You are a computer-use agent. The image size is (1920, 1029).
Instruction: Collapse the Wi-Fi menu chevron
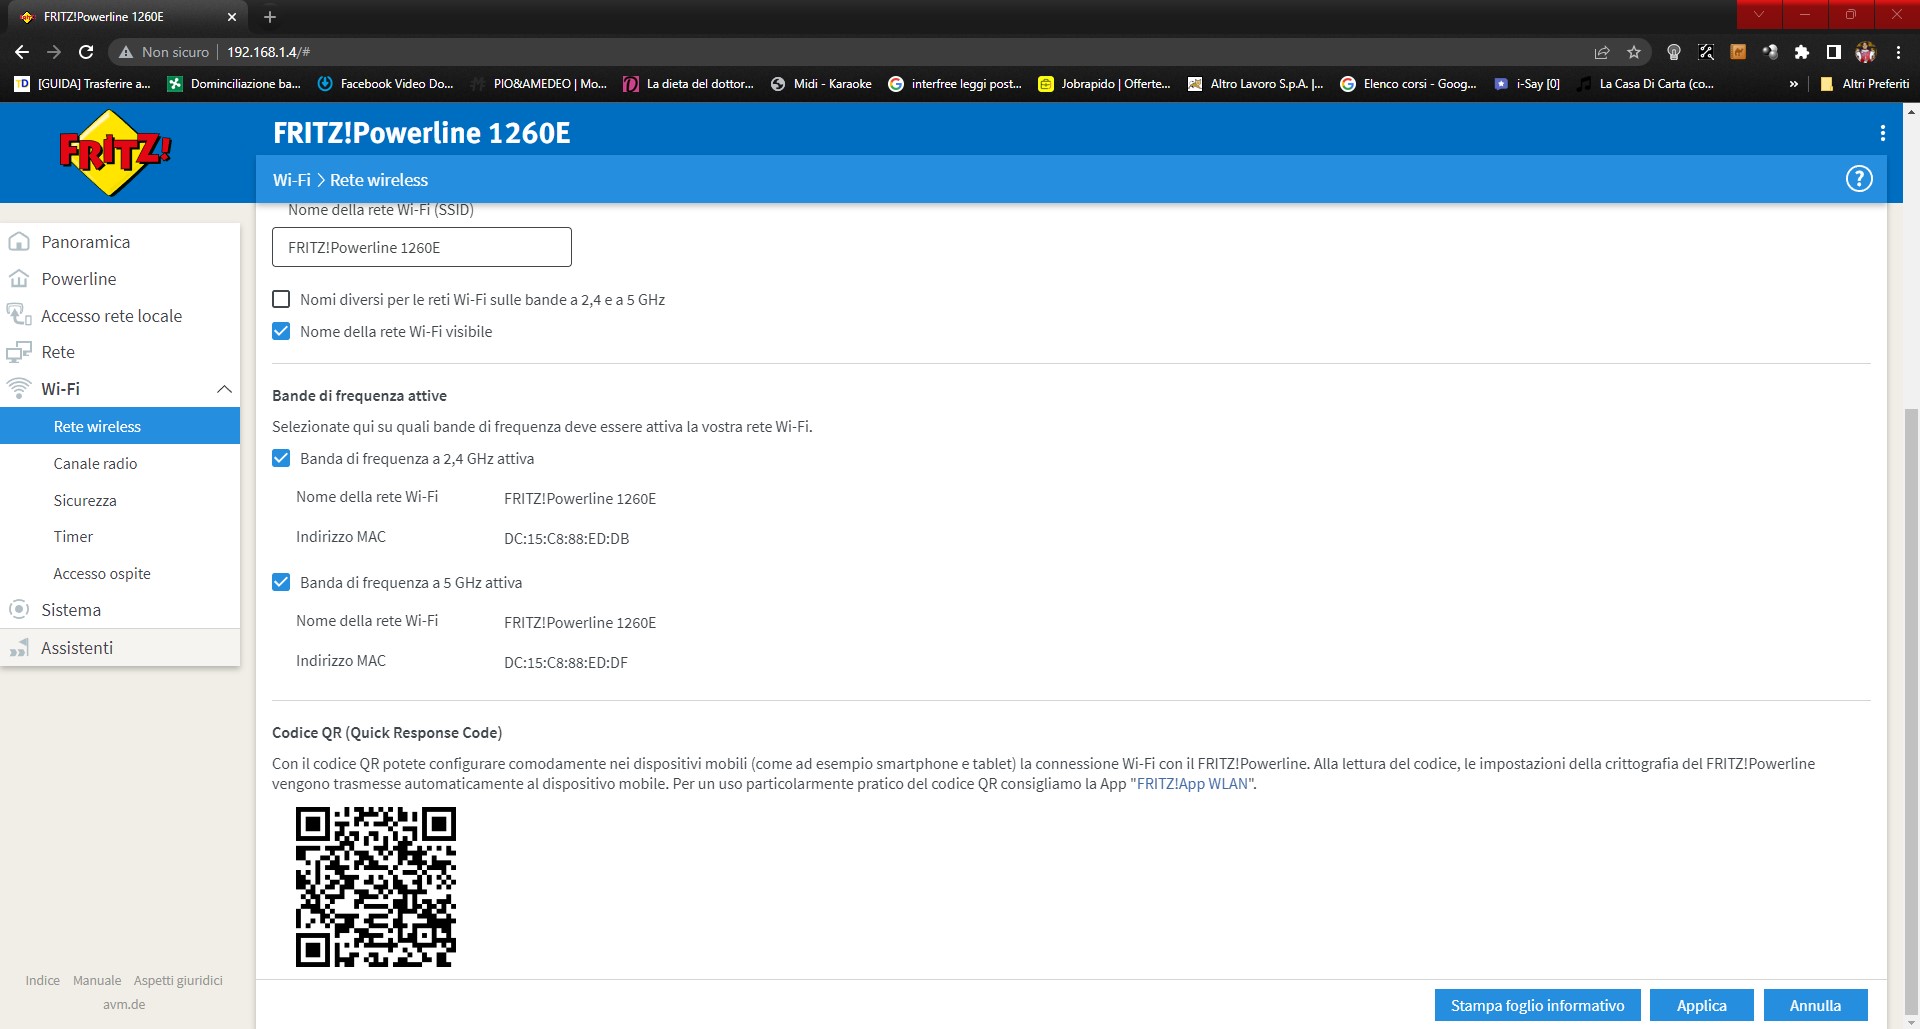(224, 389)
